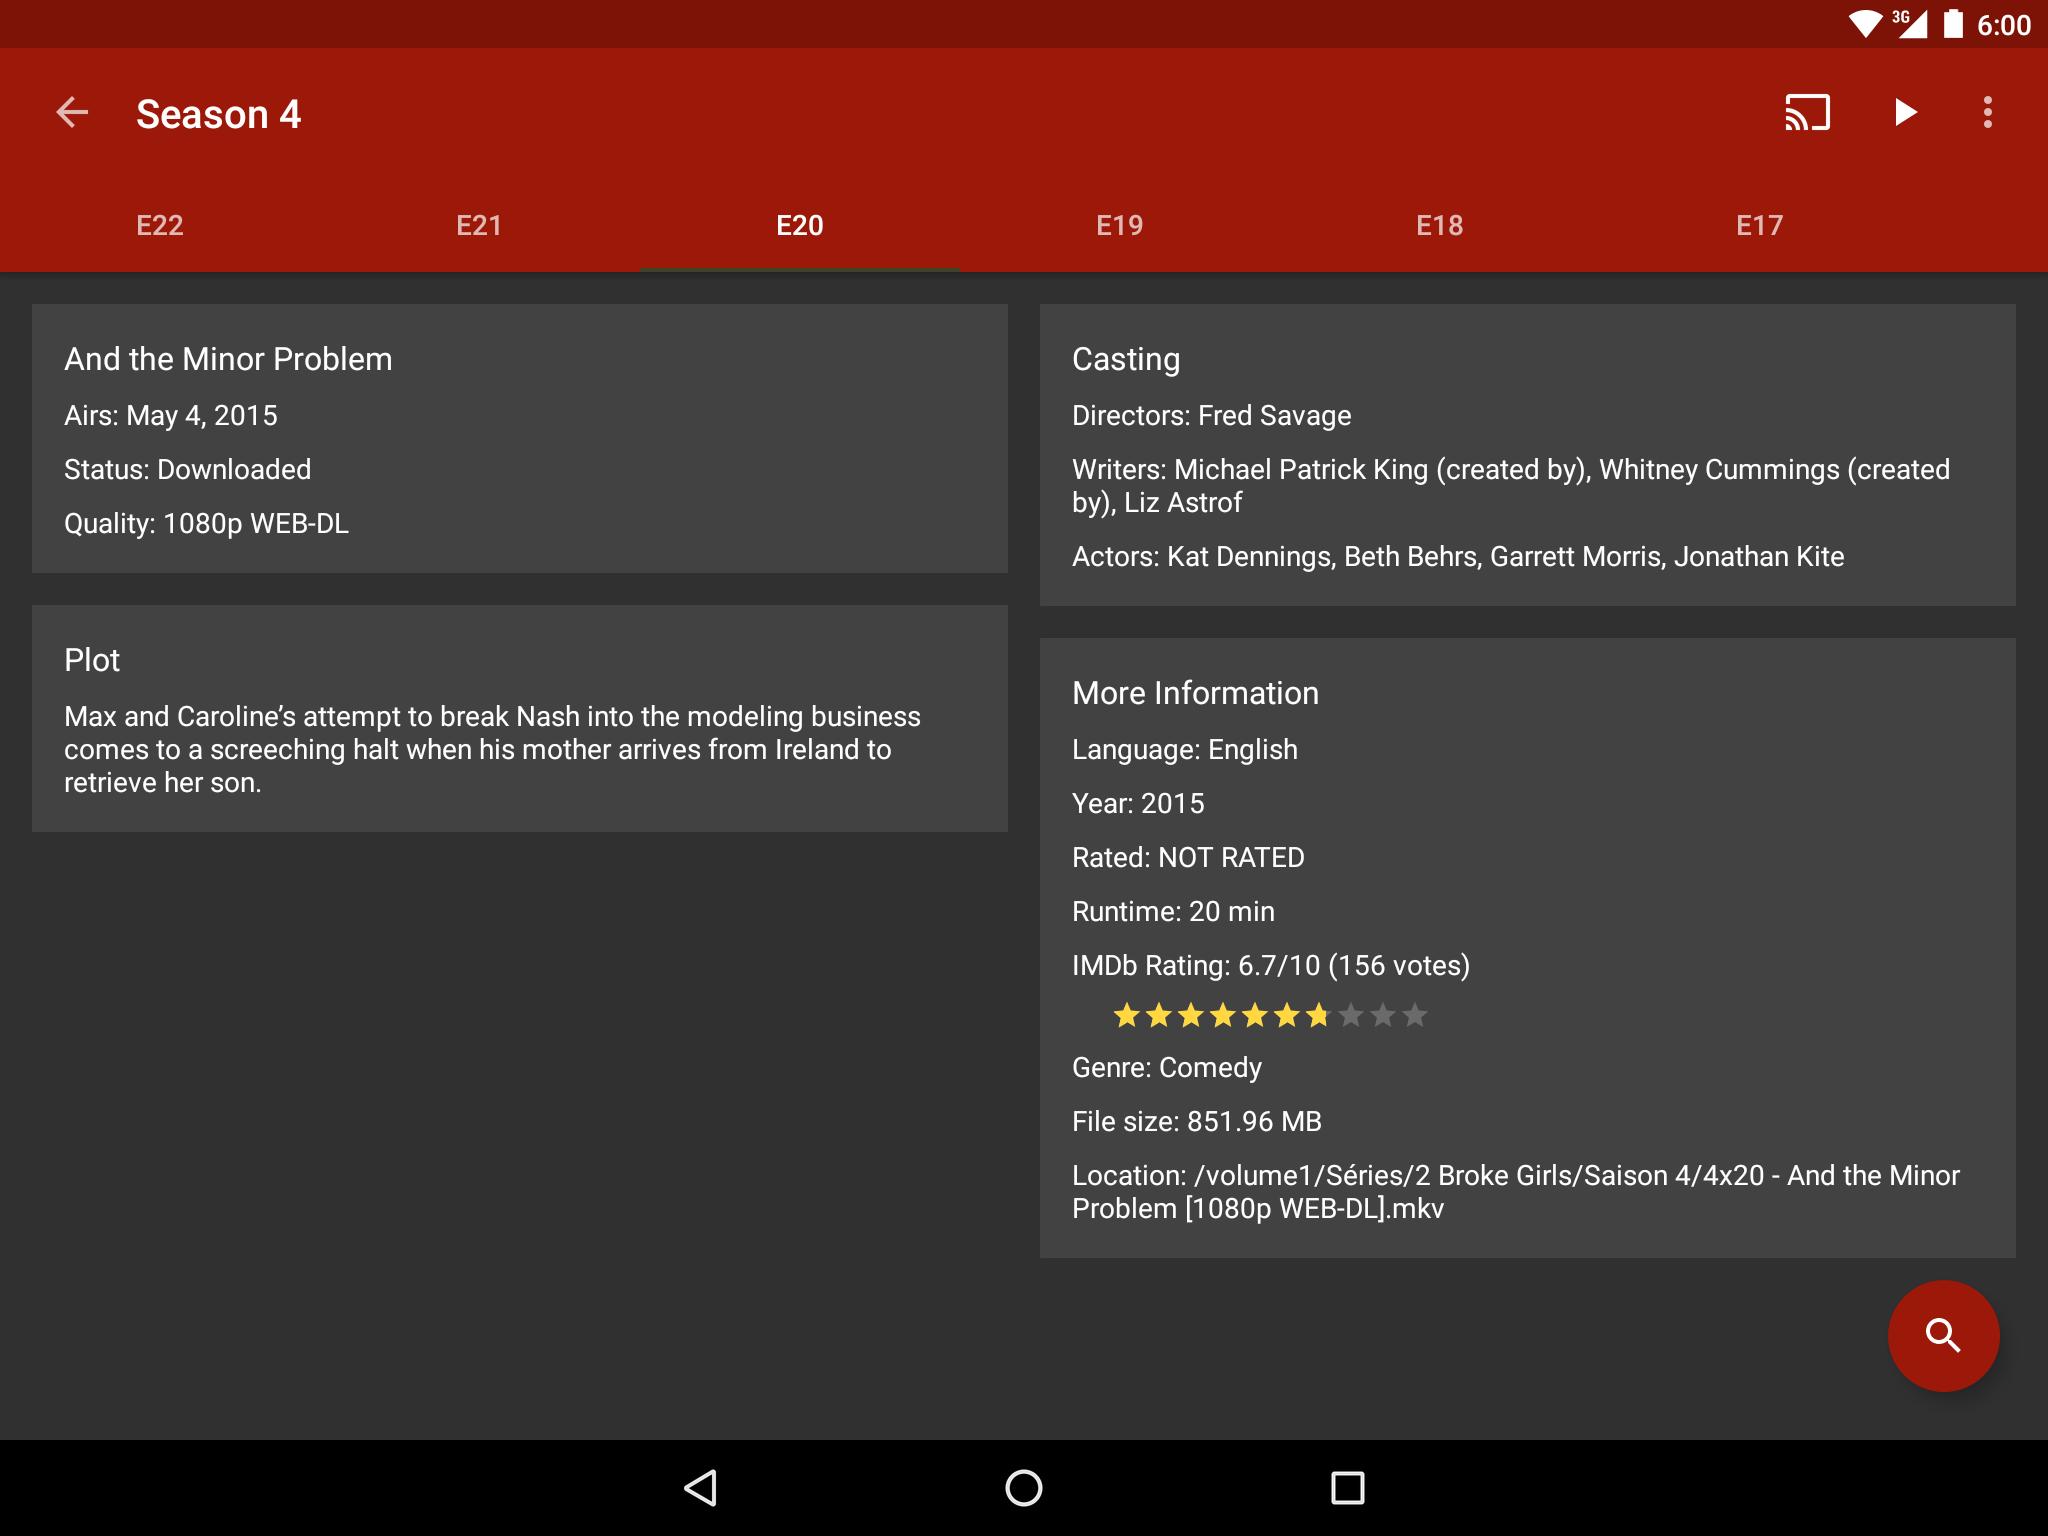2048x1536 pixels.
Task: Switch to the E18 tab
Action: (x=1440, y=225)
